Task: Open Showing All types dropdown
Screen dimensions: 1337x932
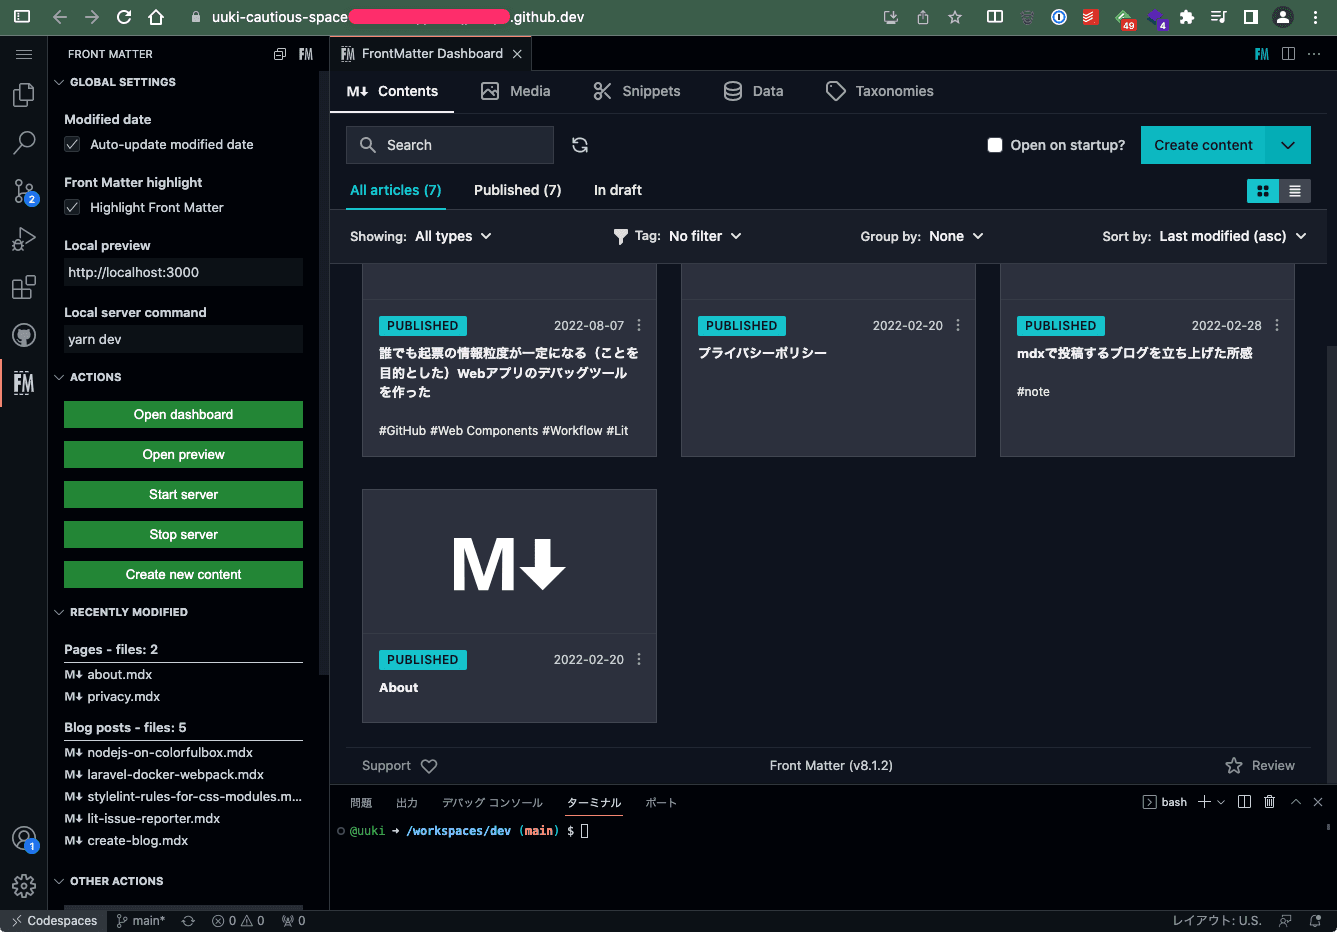Action: [453, 236]
